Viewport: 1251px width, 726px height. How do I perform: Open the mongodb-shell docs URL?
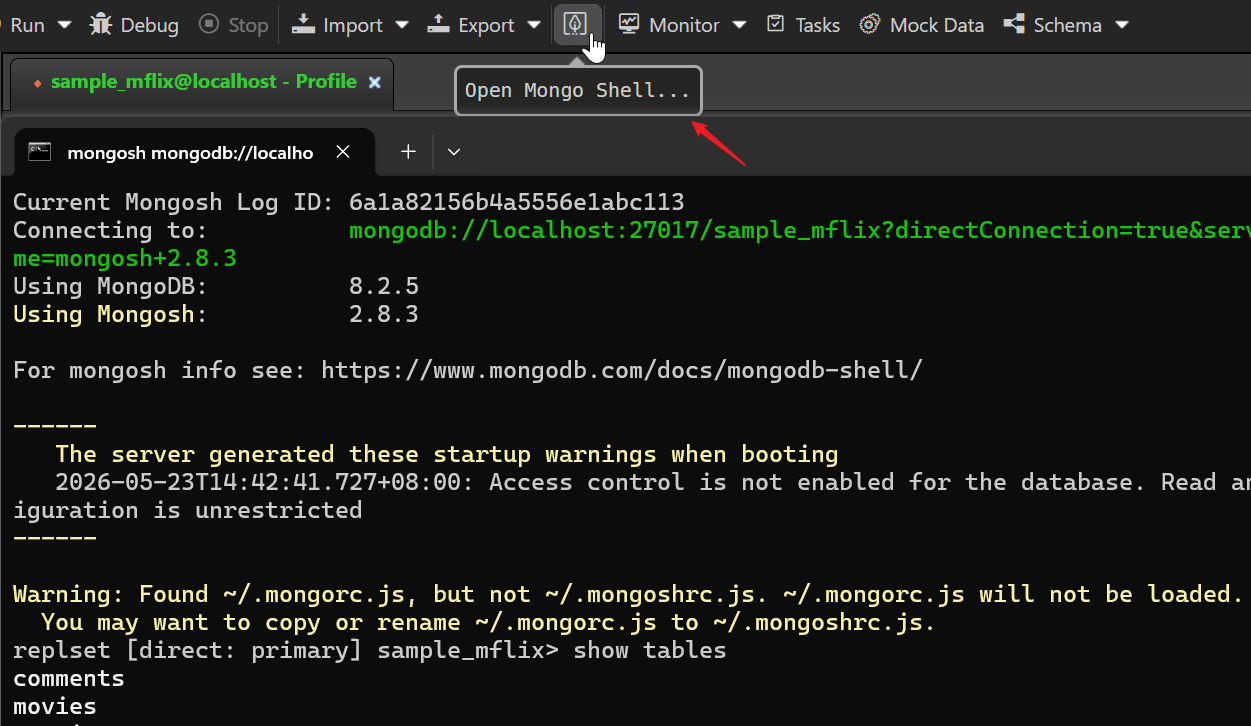[622, 370]
